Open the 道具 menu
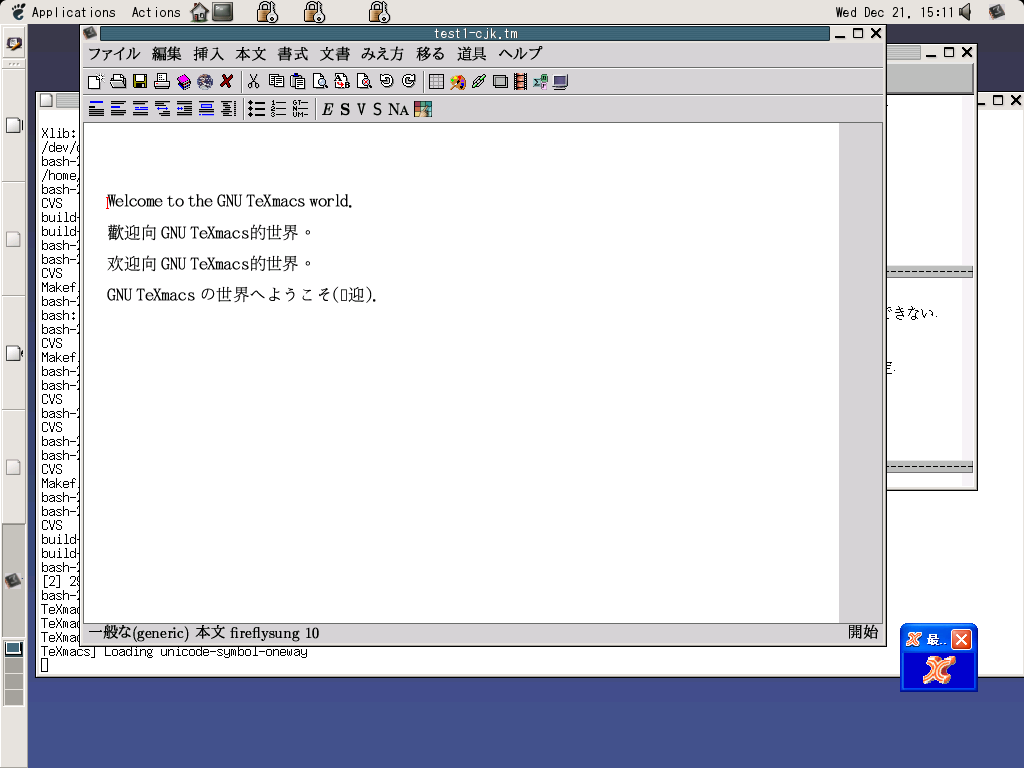The width and height of the screenshot is (1024, 768). point(472,54)
